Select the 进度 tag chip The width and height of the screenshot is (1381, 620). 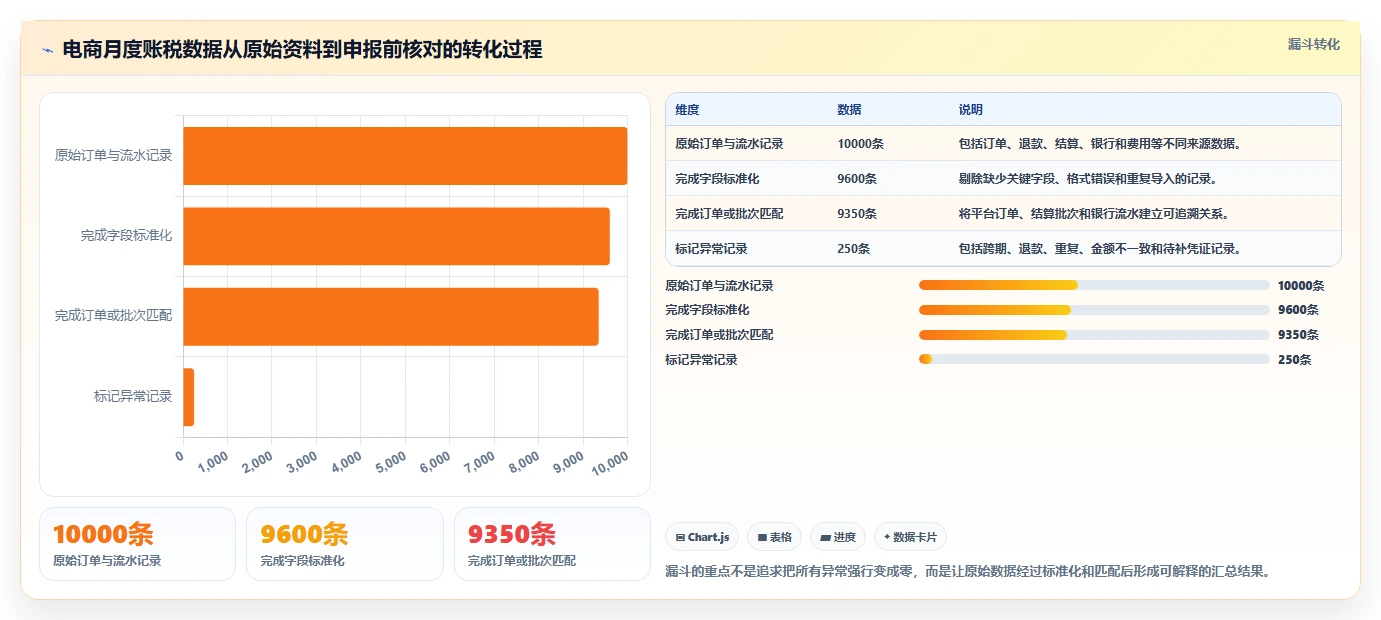coord(838,537)
